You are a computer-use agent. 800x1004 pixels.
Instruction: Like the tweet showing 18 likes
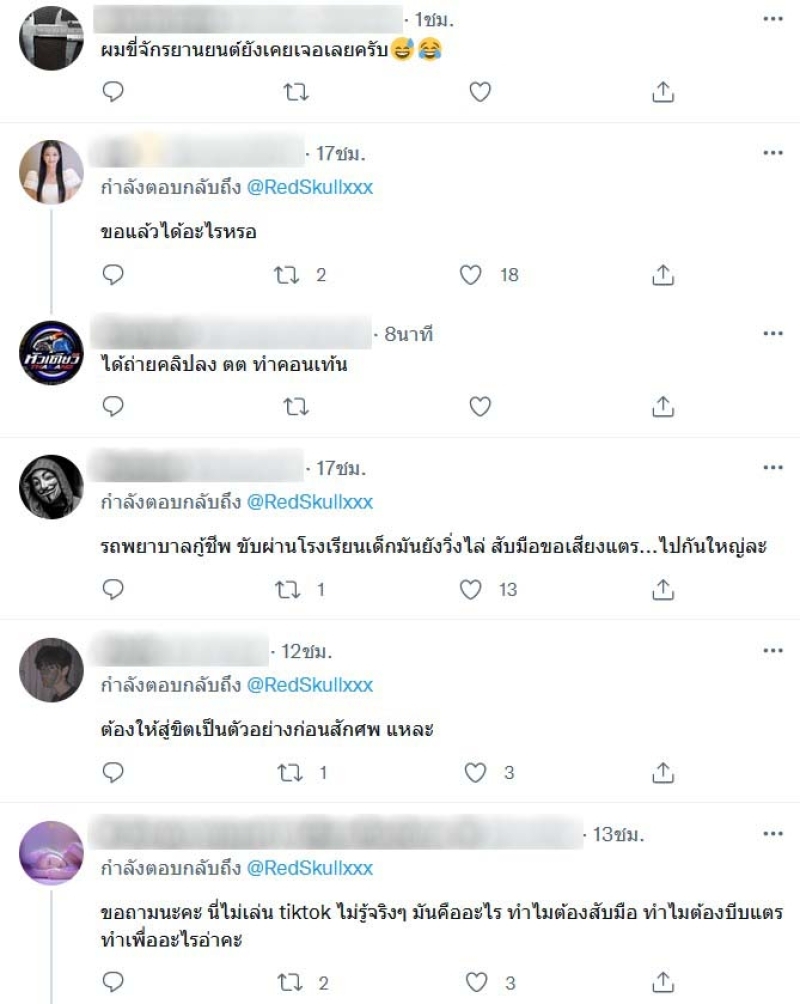471,275
